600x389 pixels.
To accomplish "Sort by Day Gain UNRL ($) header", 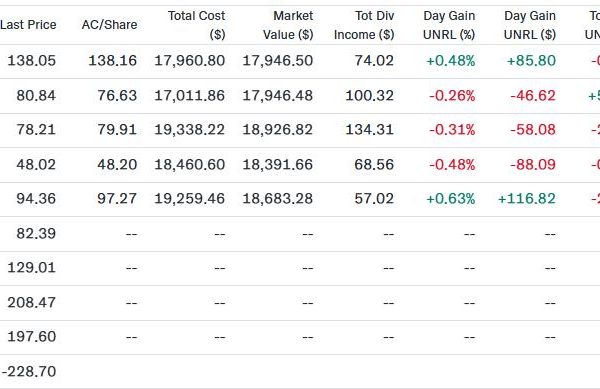I will pyautogui.click(x=530, y=25).
